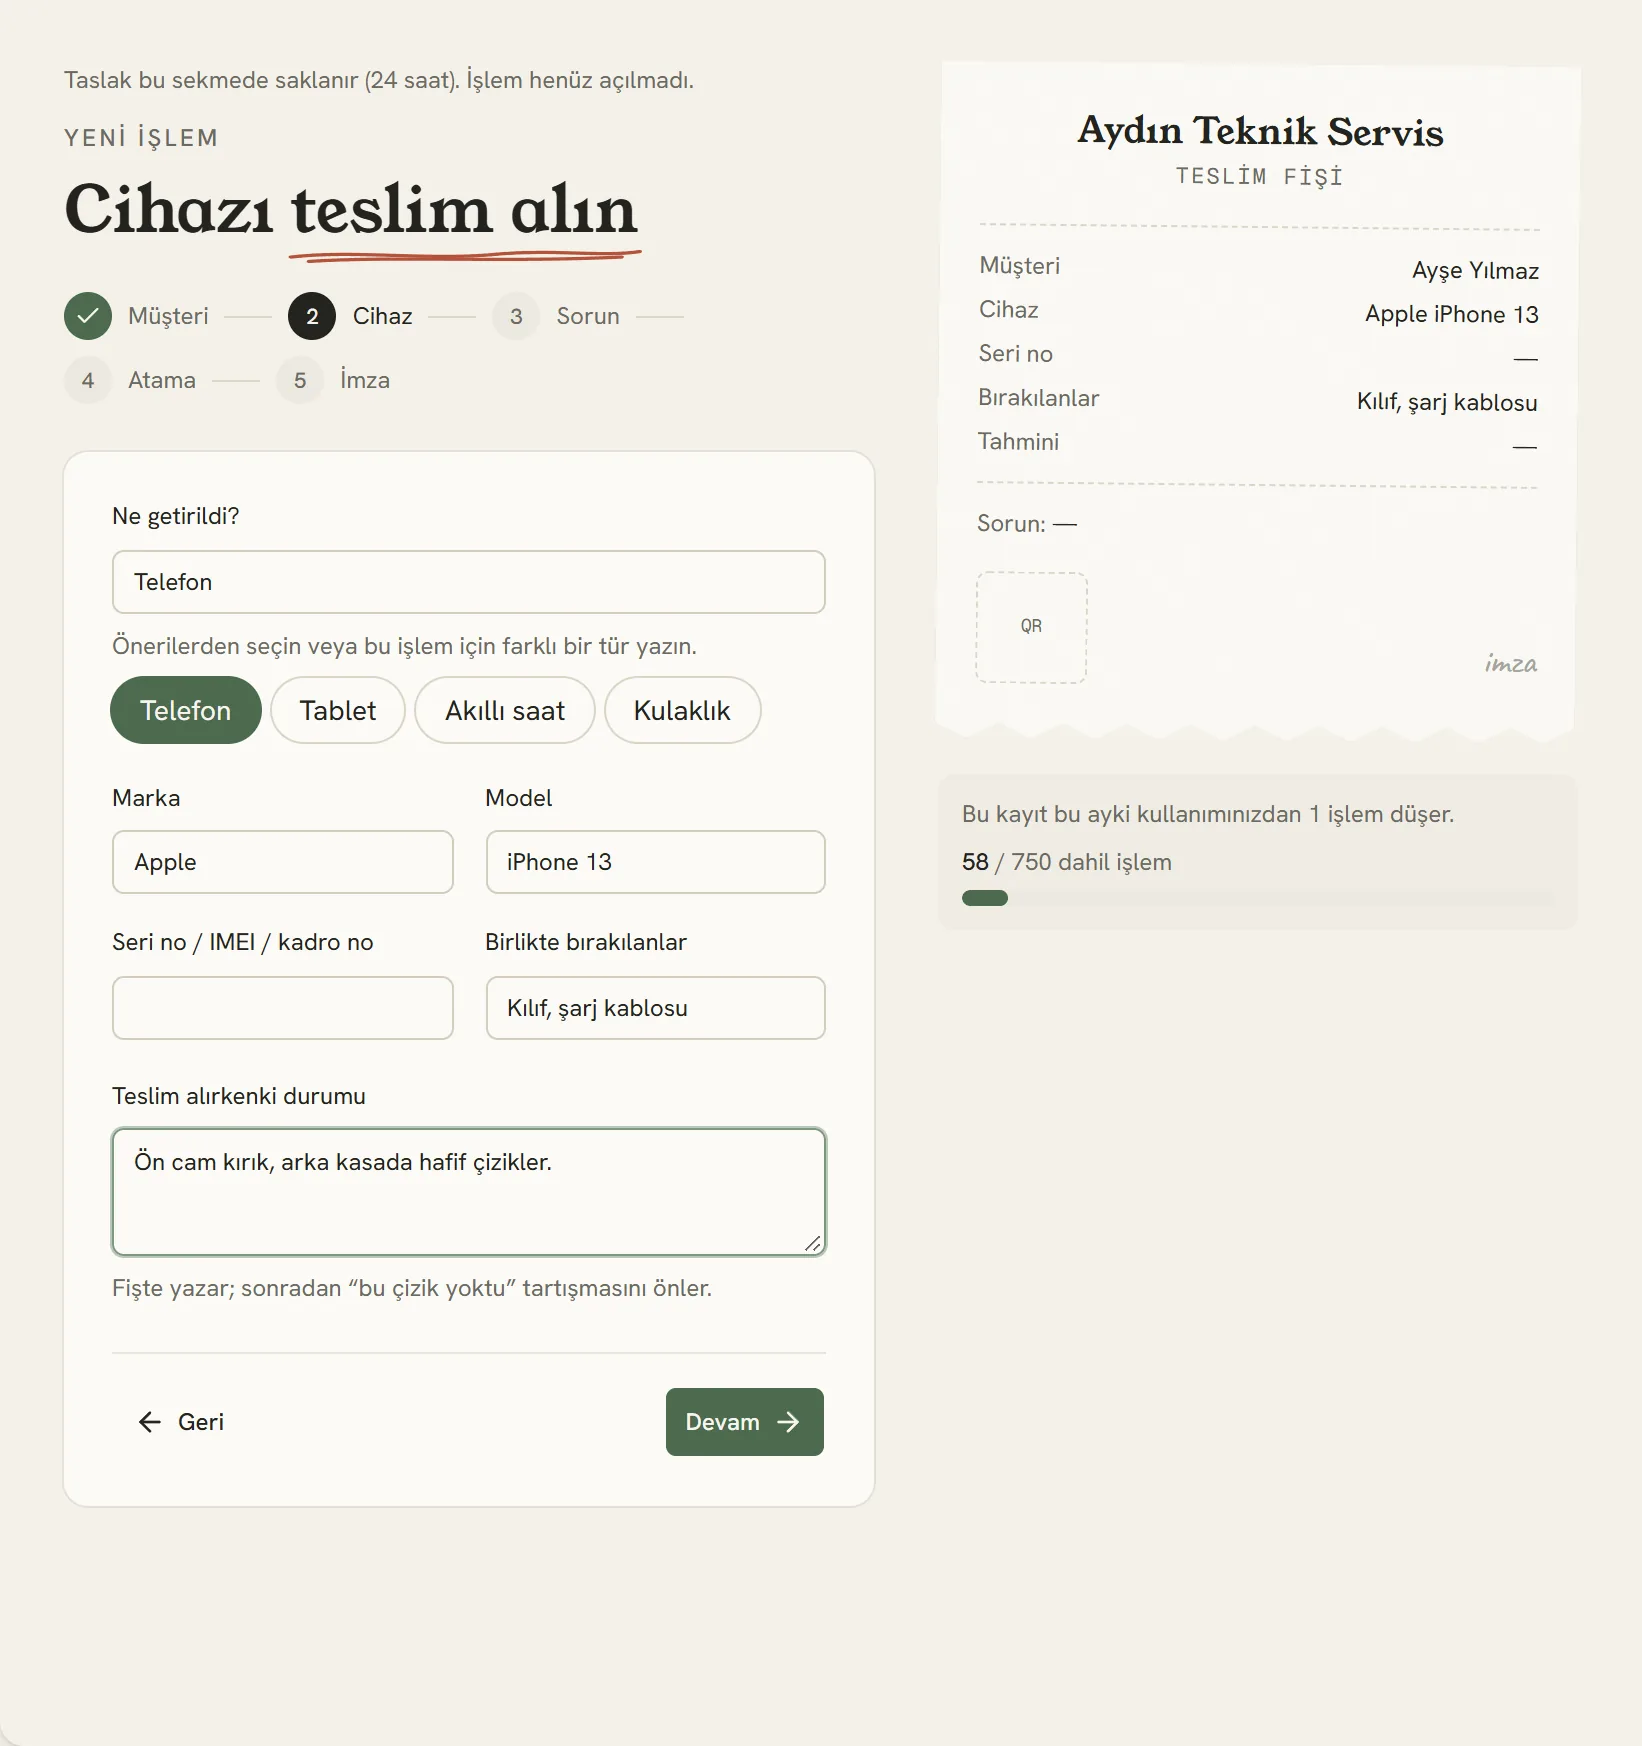Click the '58 / 750 dahil işlem' text
Screen dimensions: 1642x1746
pyautogui.click(x=1067, y=862)
